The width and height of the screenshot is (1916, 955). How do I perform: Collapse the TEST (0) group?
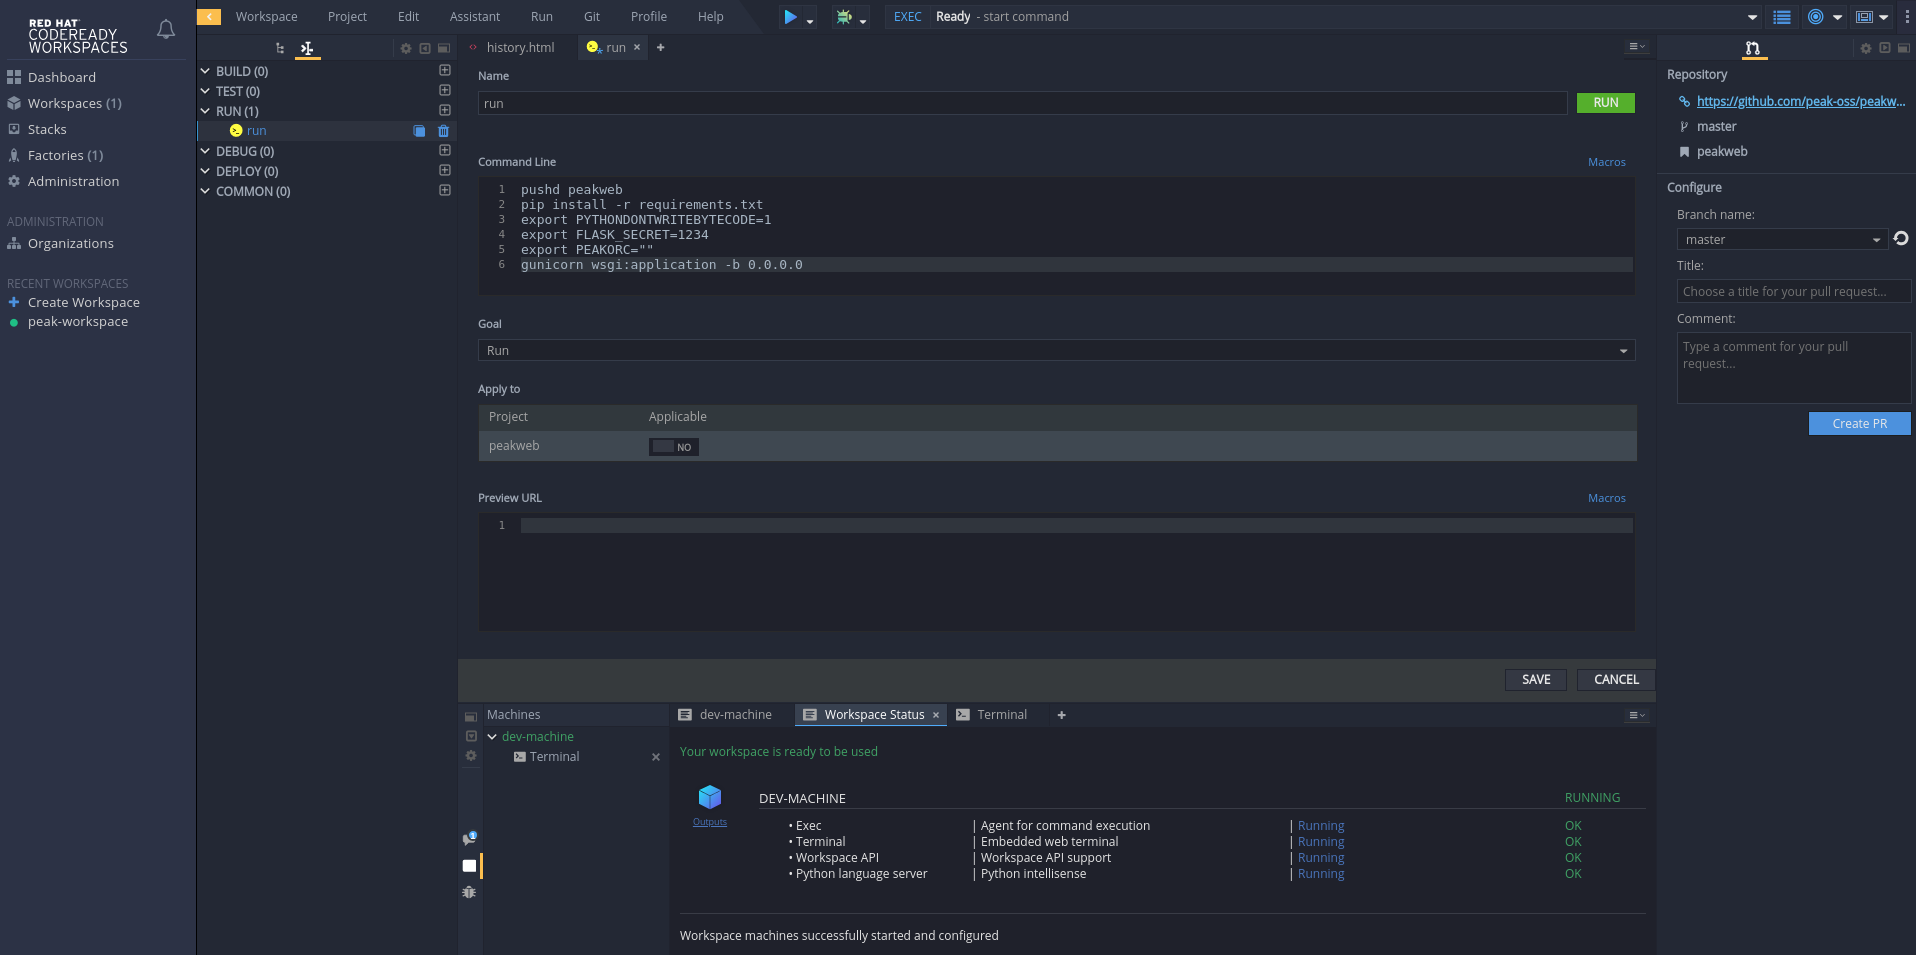(x=205, y=91)
